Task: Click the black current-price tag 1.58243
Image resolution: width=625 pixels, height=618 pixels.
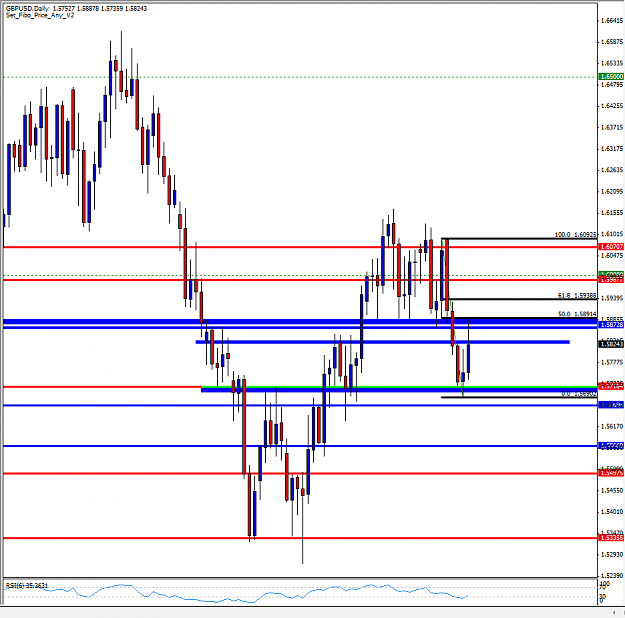Action: click(611, 344)
